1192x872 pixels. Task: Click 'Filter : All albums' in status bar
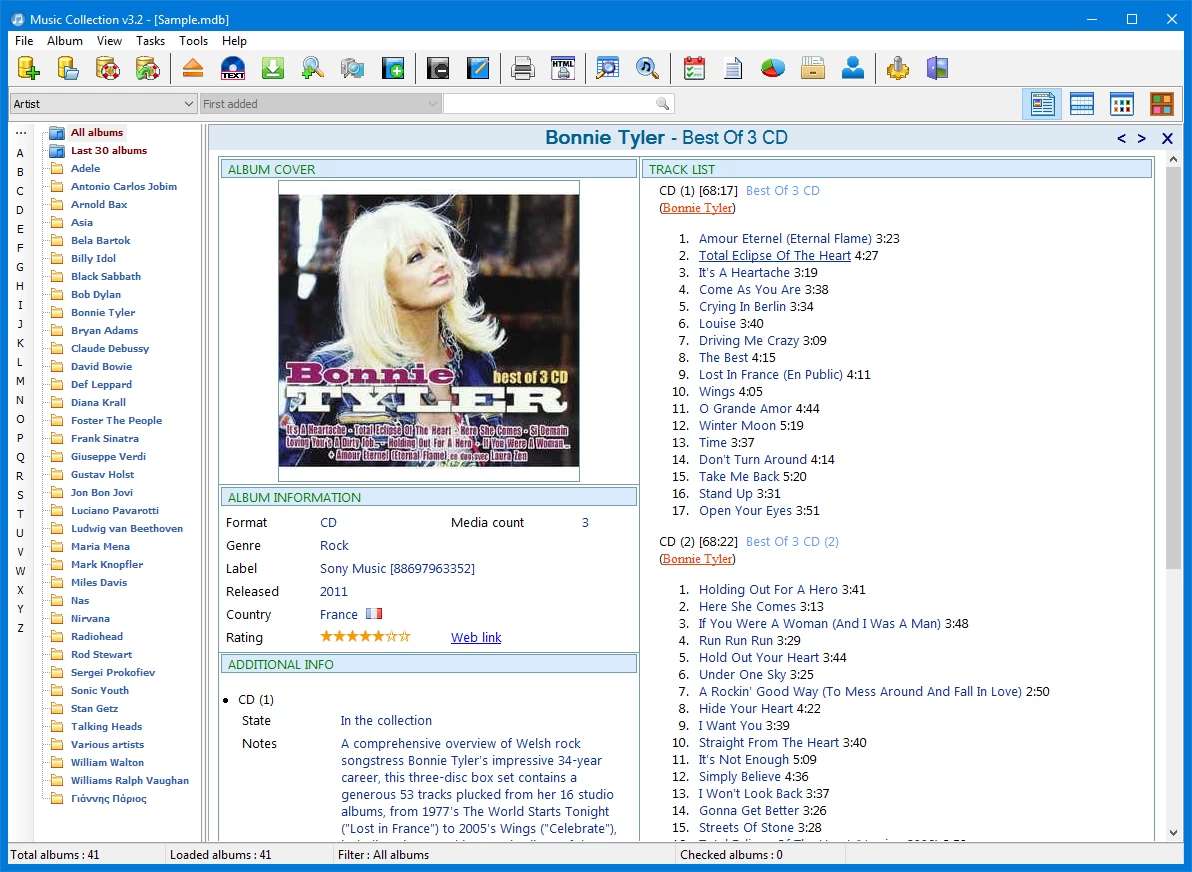coord(384,855)
